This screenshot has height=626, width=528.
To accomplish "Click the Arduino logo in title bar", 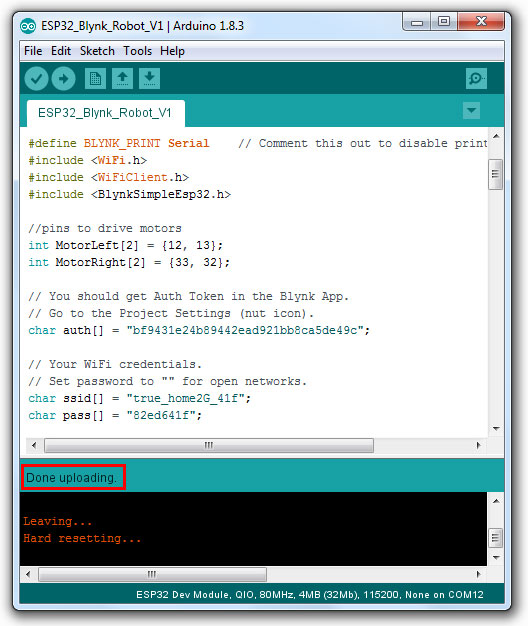I will pos(28,26).
